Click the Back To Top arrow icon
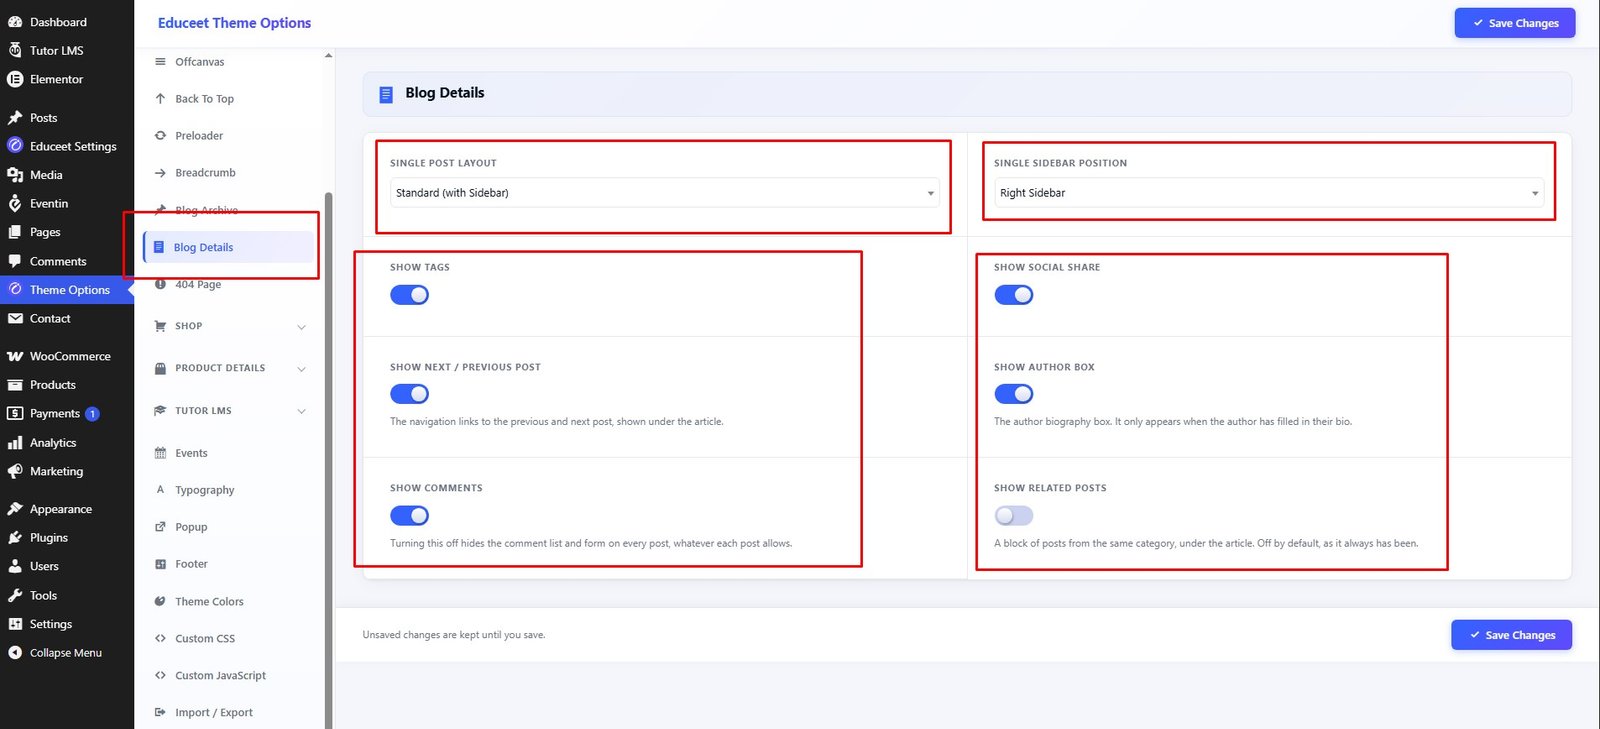Image resolution: width=1600 pixels, height=729 pixels. (160, 99)
